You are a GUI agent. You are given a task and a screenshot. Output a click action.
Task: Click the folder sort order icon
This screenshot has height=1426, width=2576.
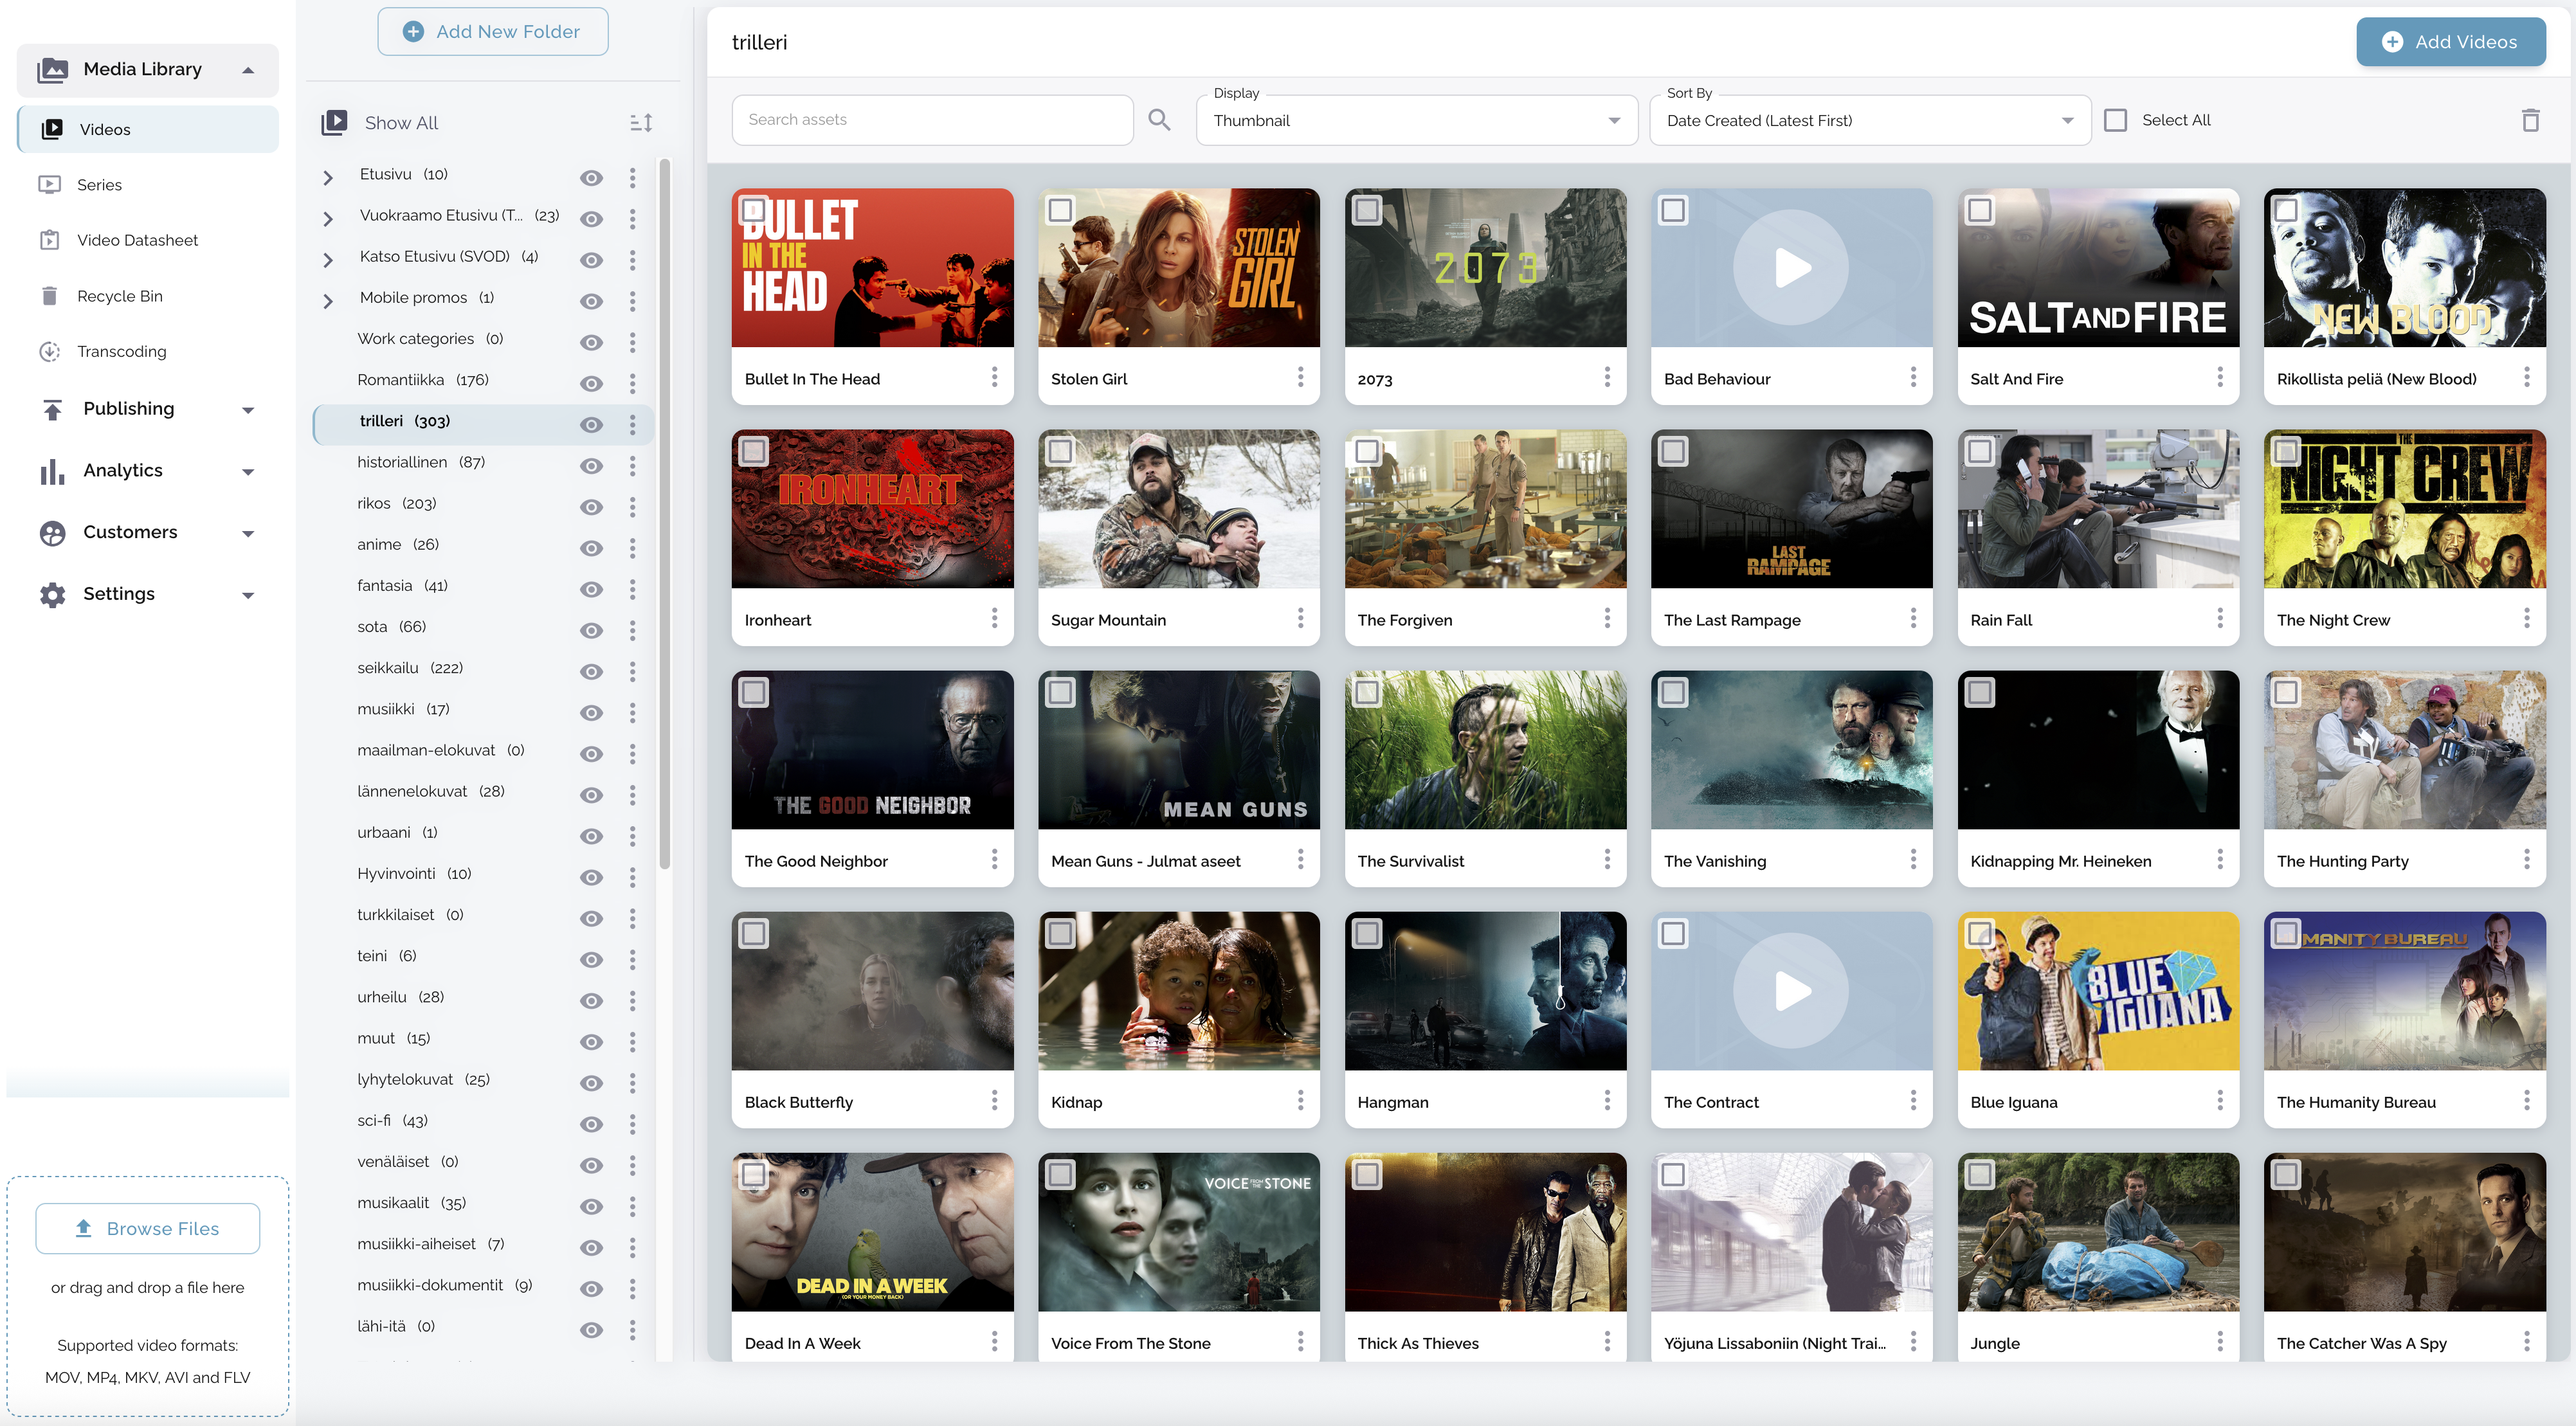pos(641,123)
